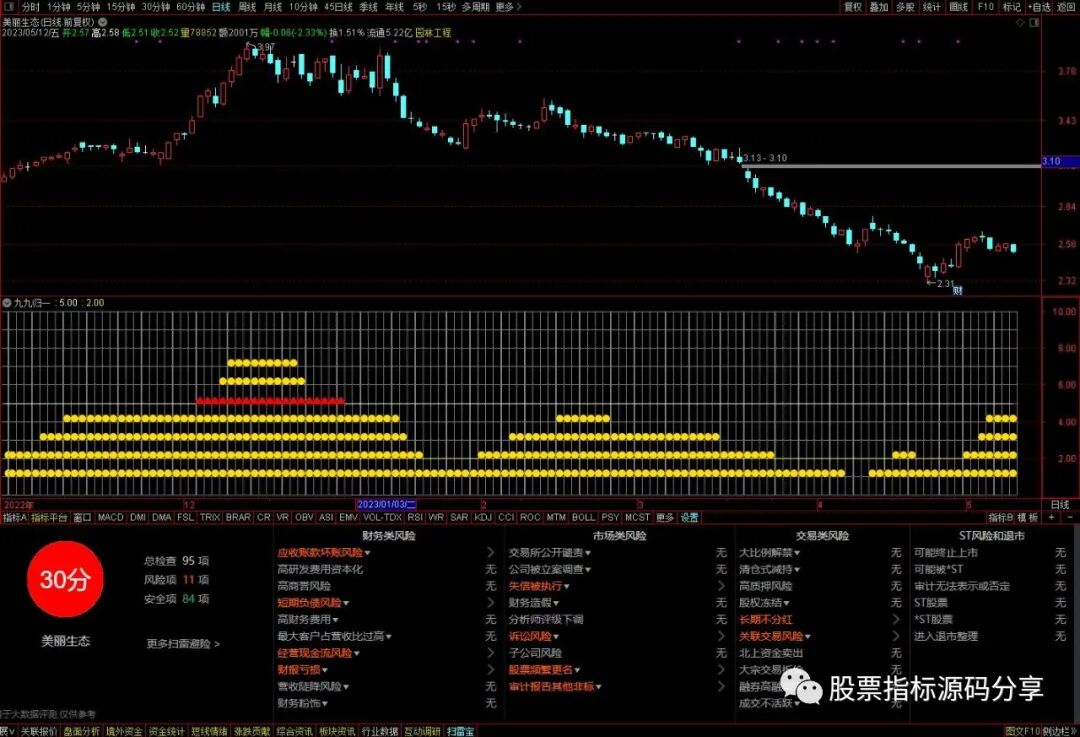This screenshot has width=1080, height=737.
Task: Click the 多股 multi-stock button
Action: [905, 7]
